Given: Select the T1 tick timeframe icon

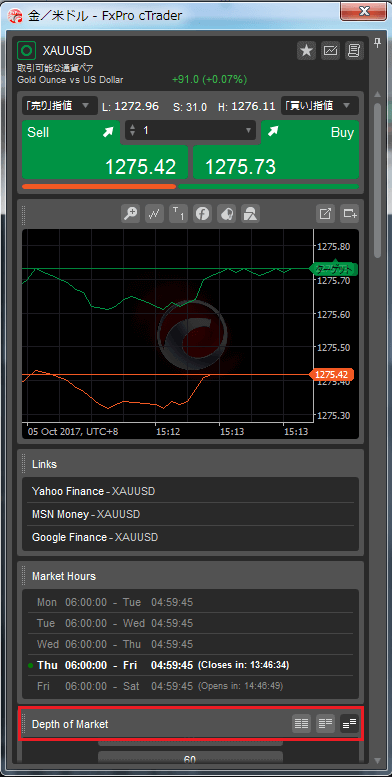Looking at the screenshot, I should point(178,214).
